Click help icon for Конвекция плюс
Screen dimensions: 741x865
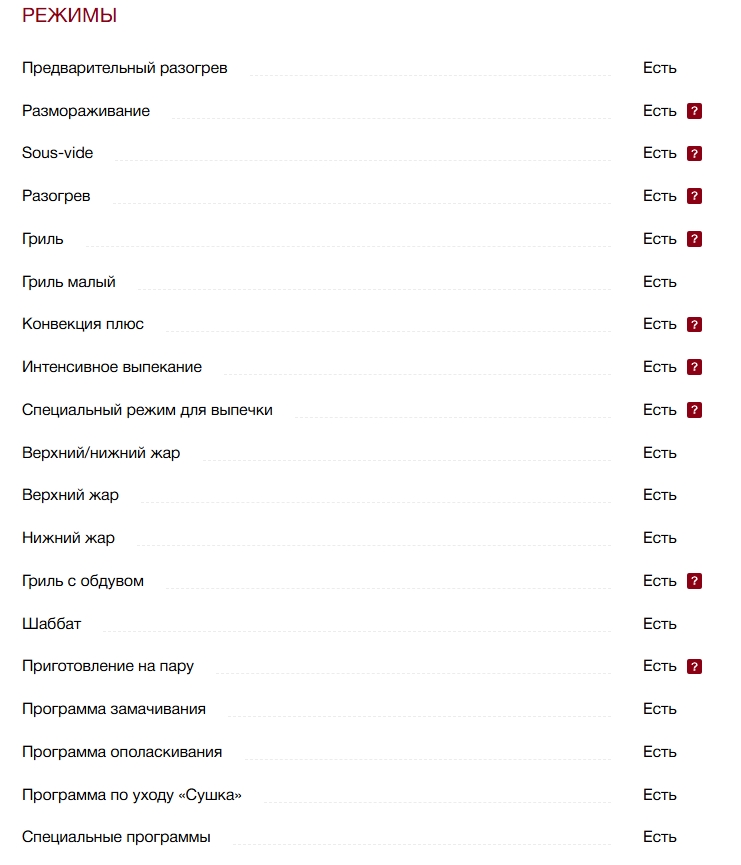[694, 324]
